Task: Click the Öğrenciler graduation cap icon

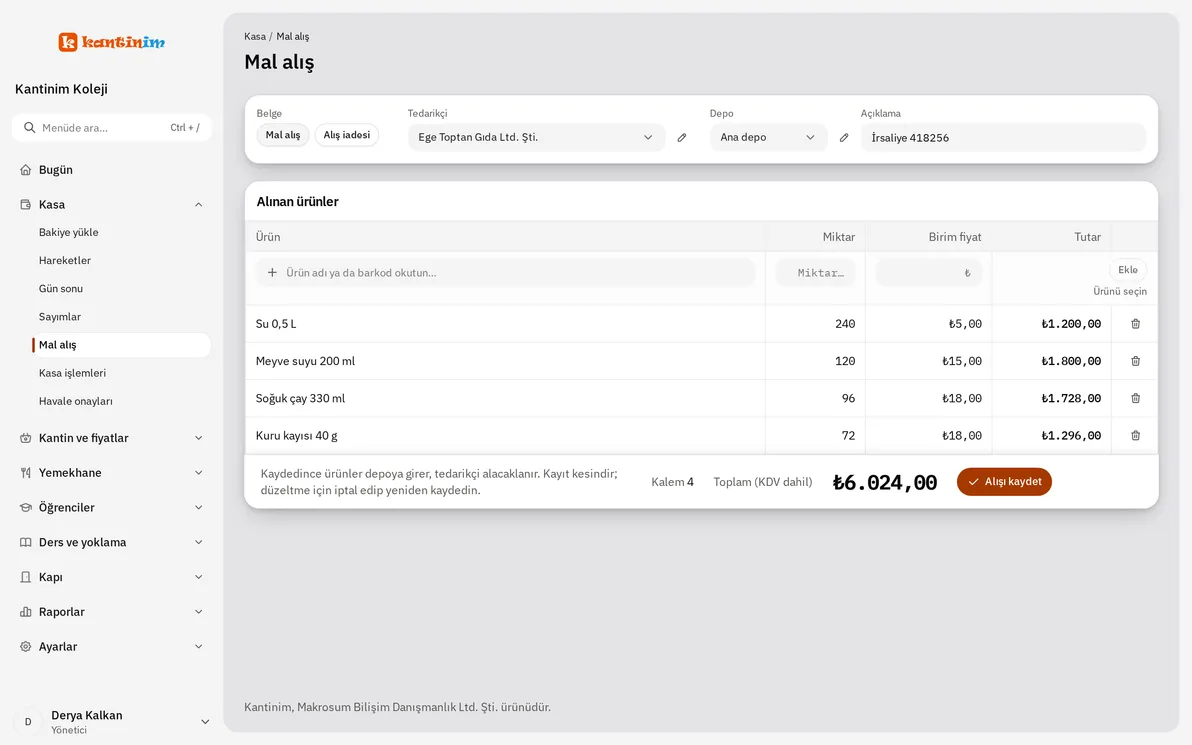Action: tap(26, 508)
